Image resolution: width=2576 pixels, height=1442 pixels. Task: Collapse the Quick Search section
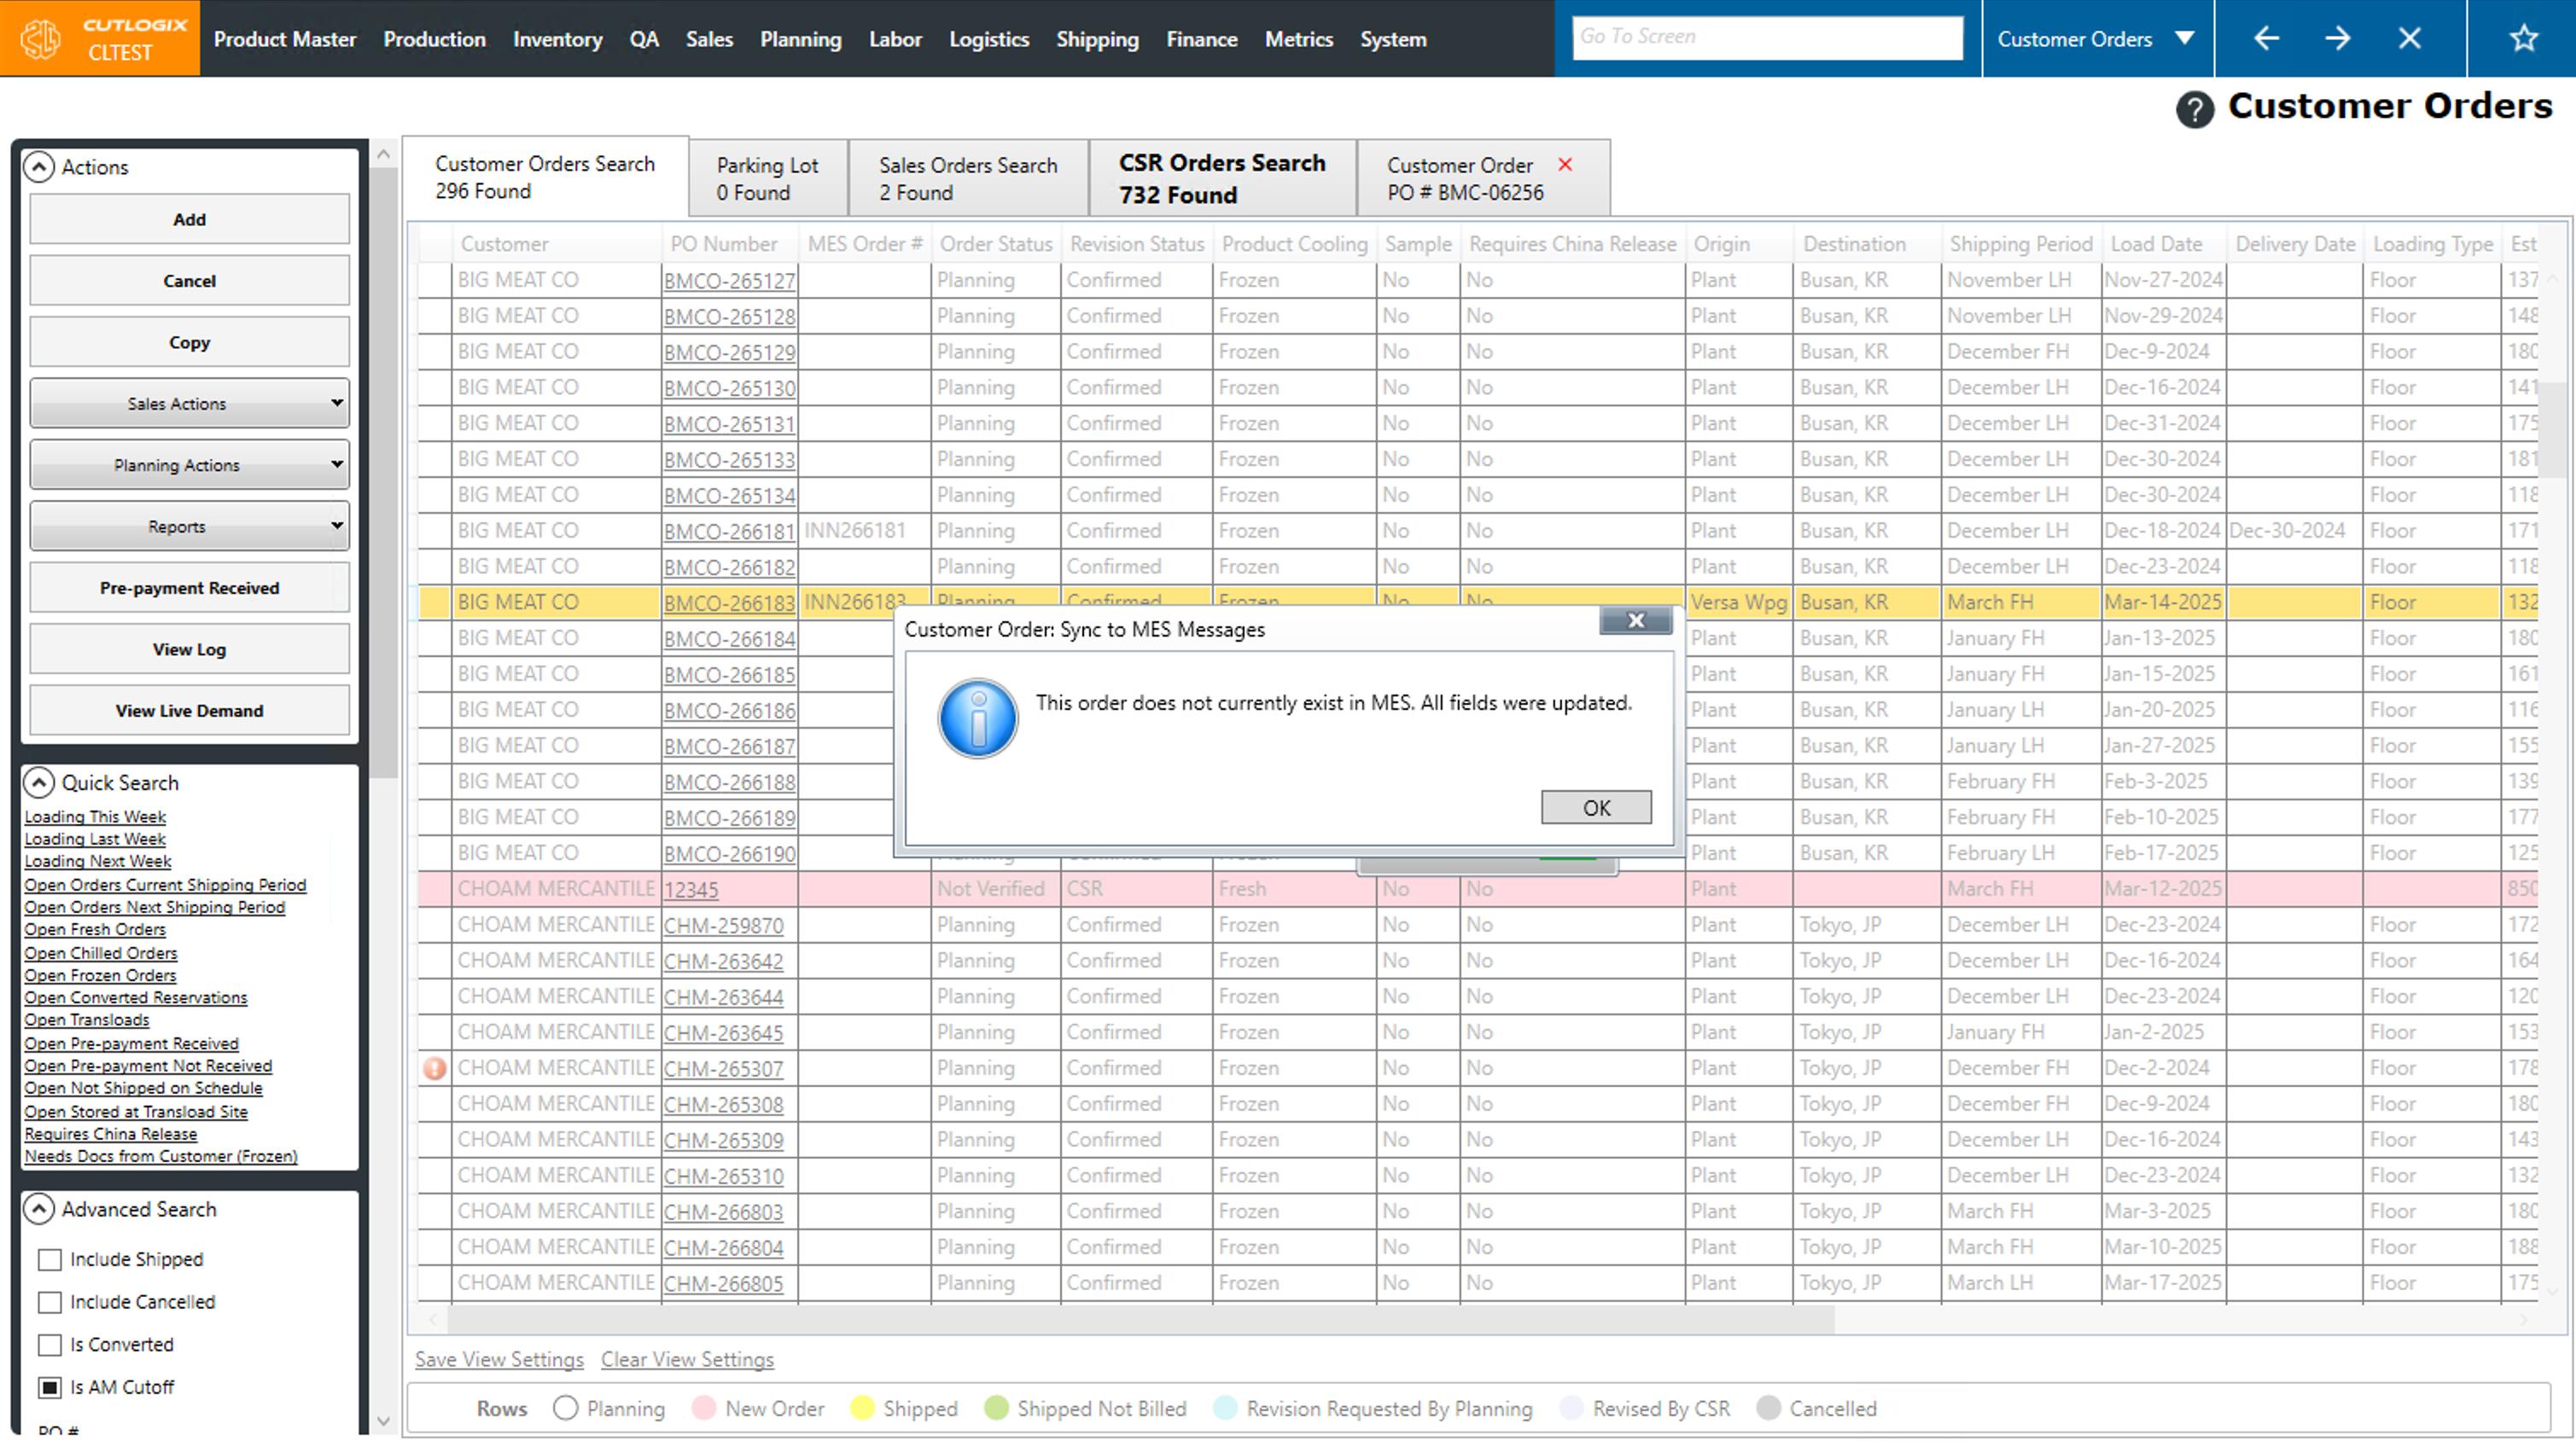point(39,783)
